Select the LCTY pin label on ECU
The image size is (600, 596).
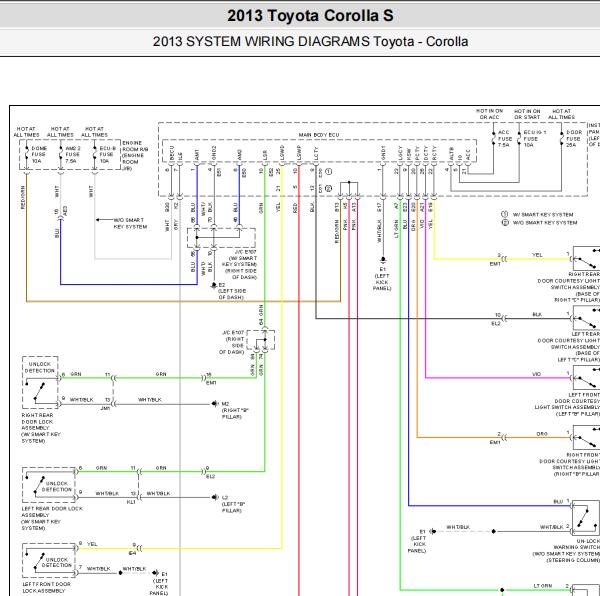316,154
